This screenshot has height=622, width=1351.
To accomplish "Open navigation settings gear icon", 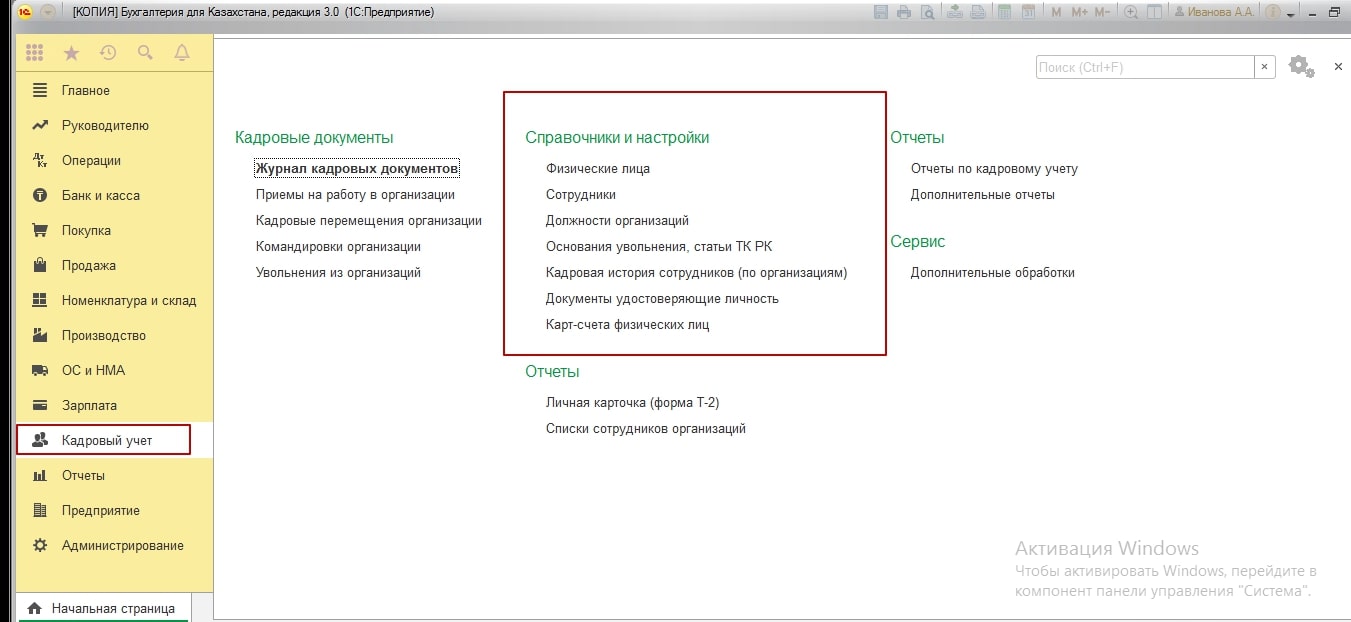I will (1299, 67).
